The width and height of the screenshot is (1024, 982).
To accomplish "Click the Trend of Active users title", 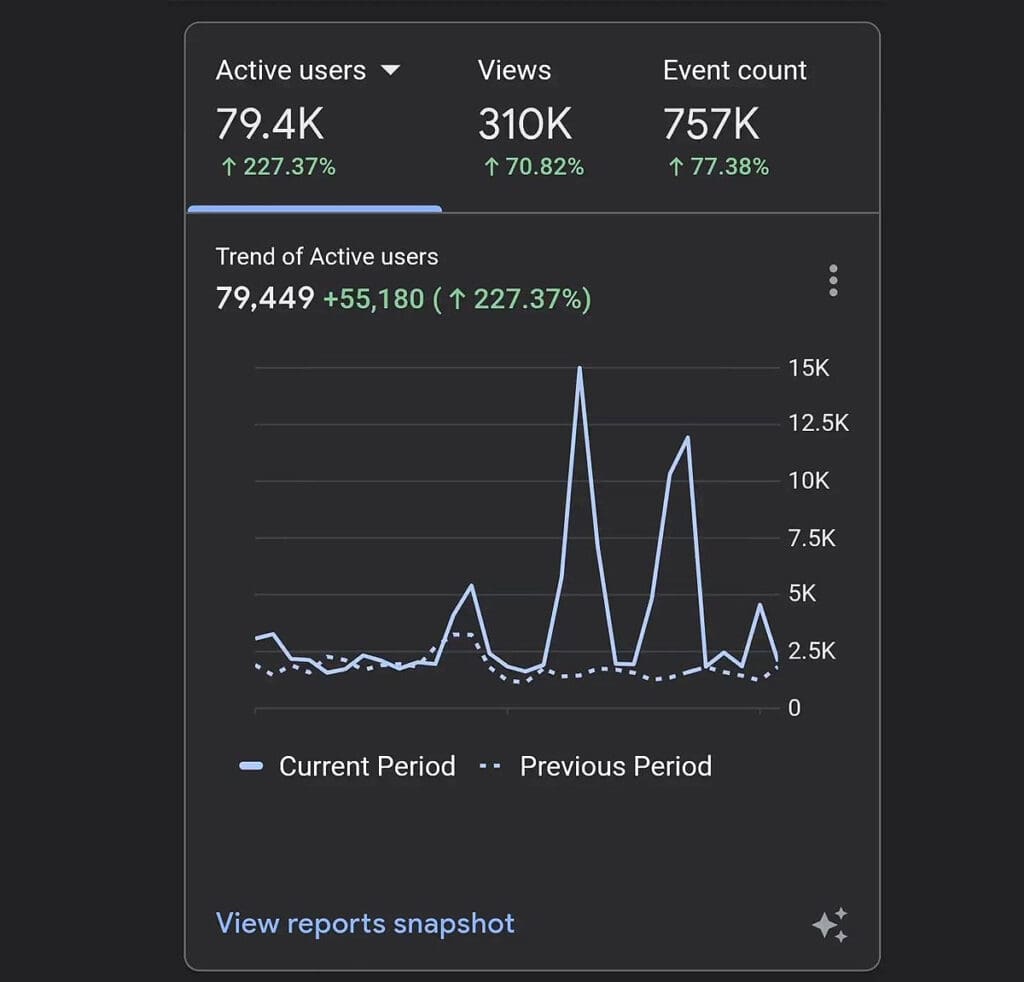I will (x=327, y=257).
